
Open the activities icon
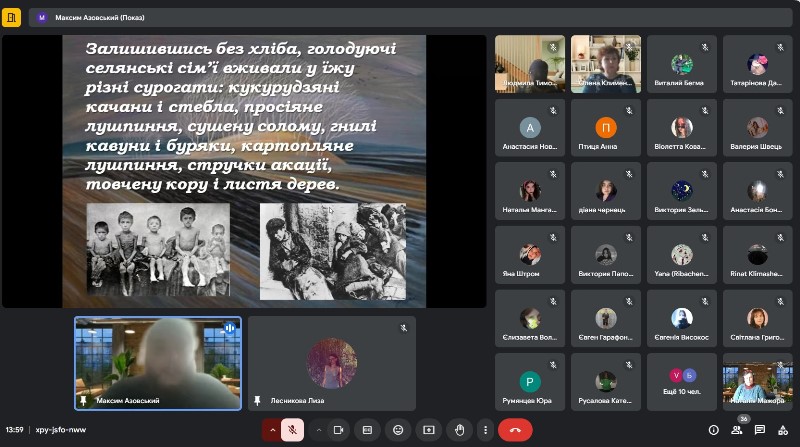[x=783, y=430]
